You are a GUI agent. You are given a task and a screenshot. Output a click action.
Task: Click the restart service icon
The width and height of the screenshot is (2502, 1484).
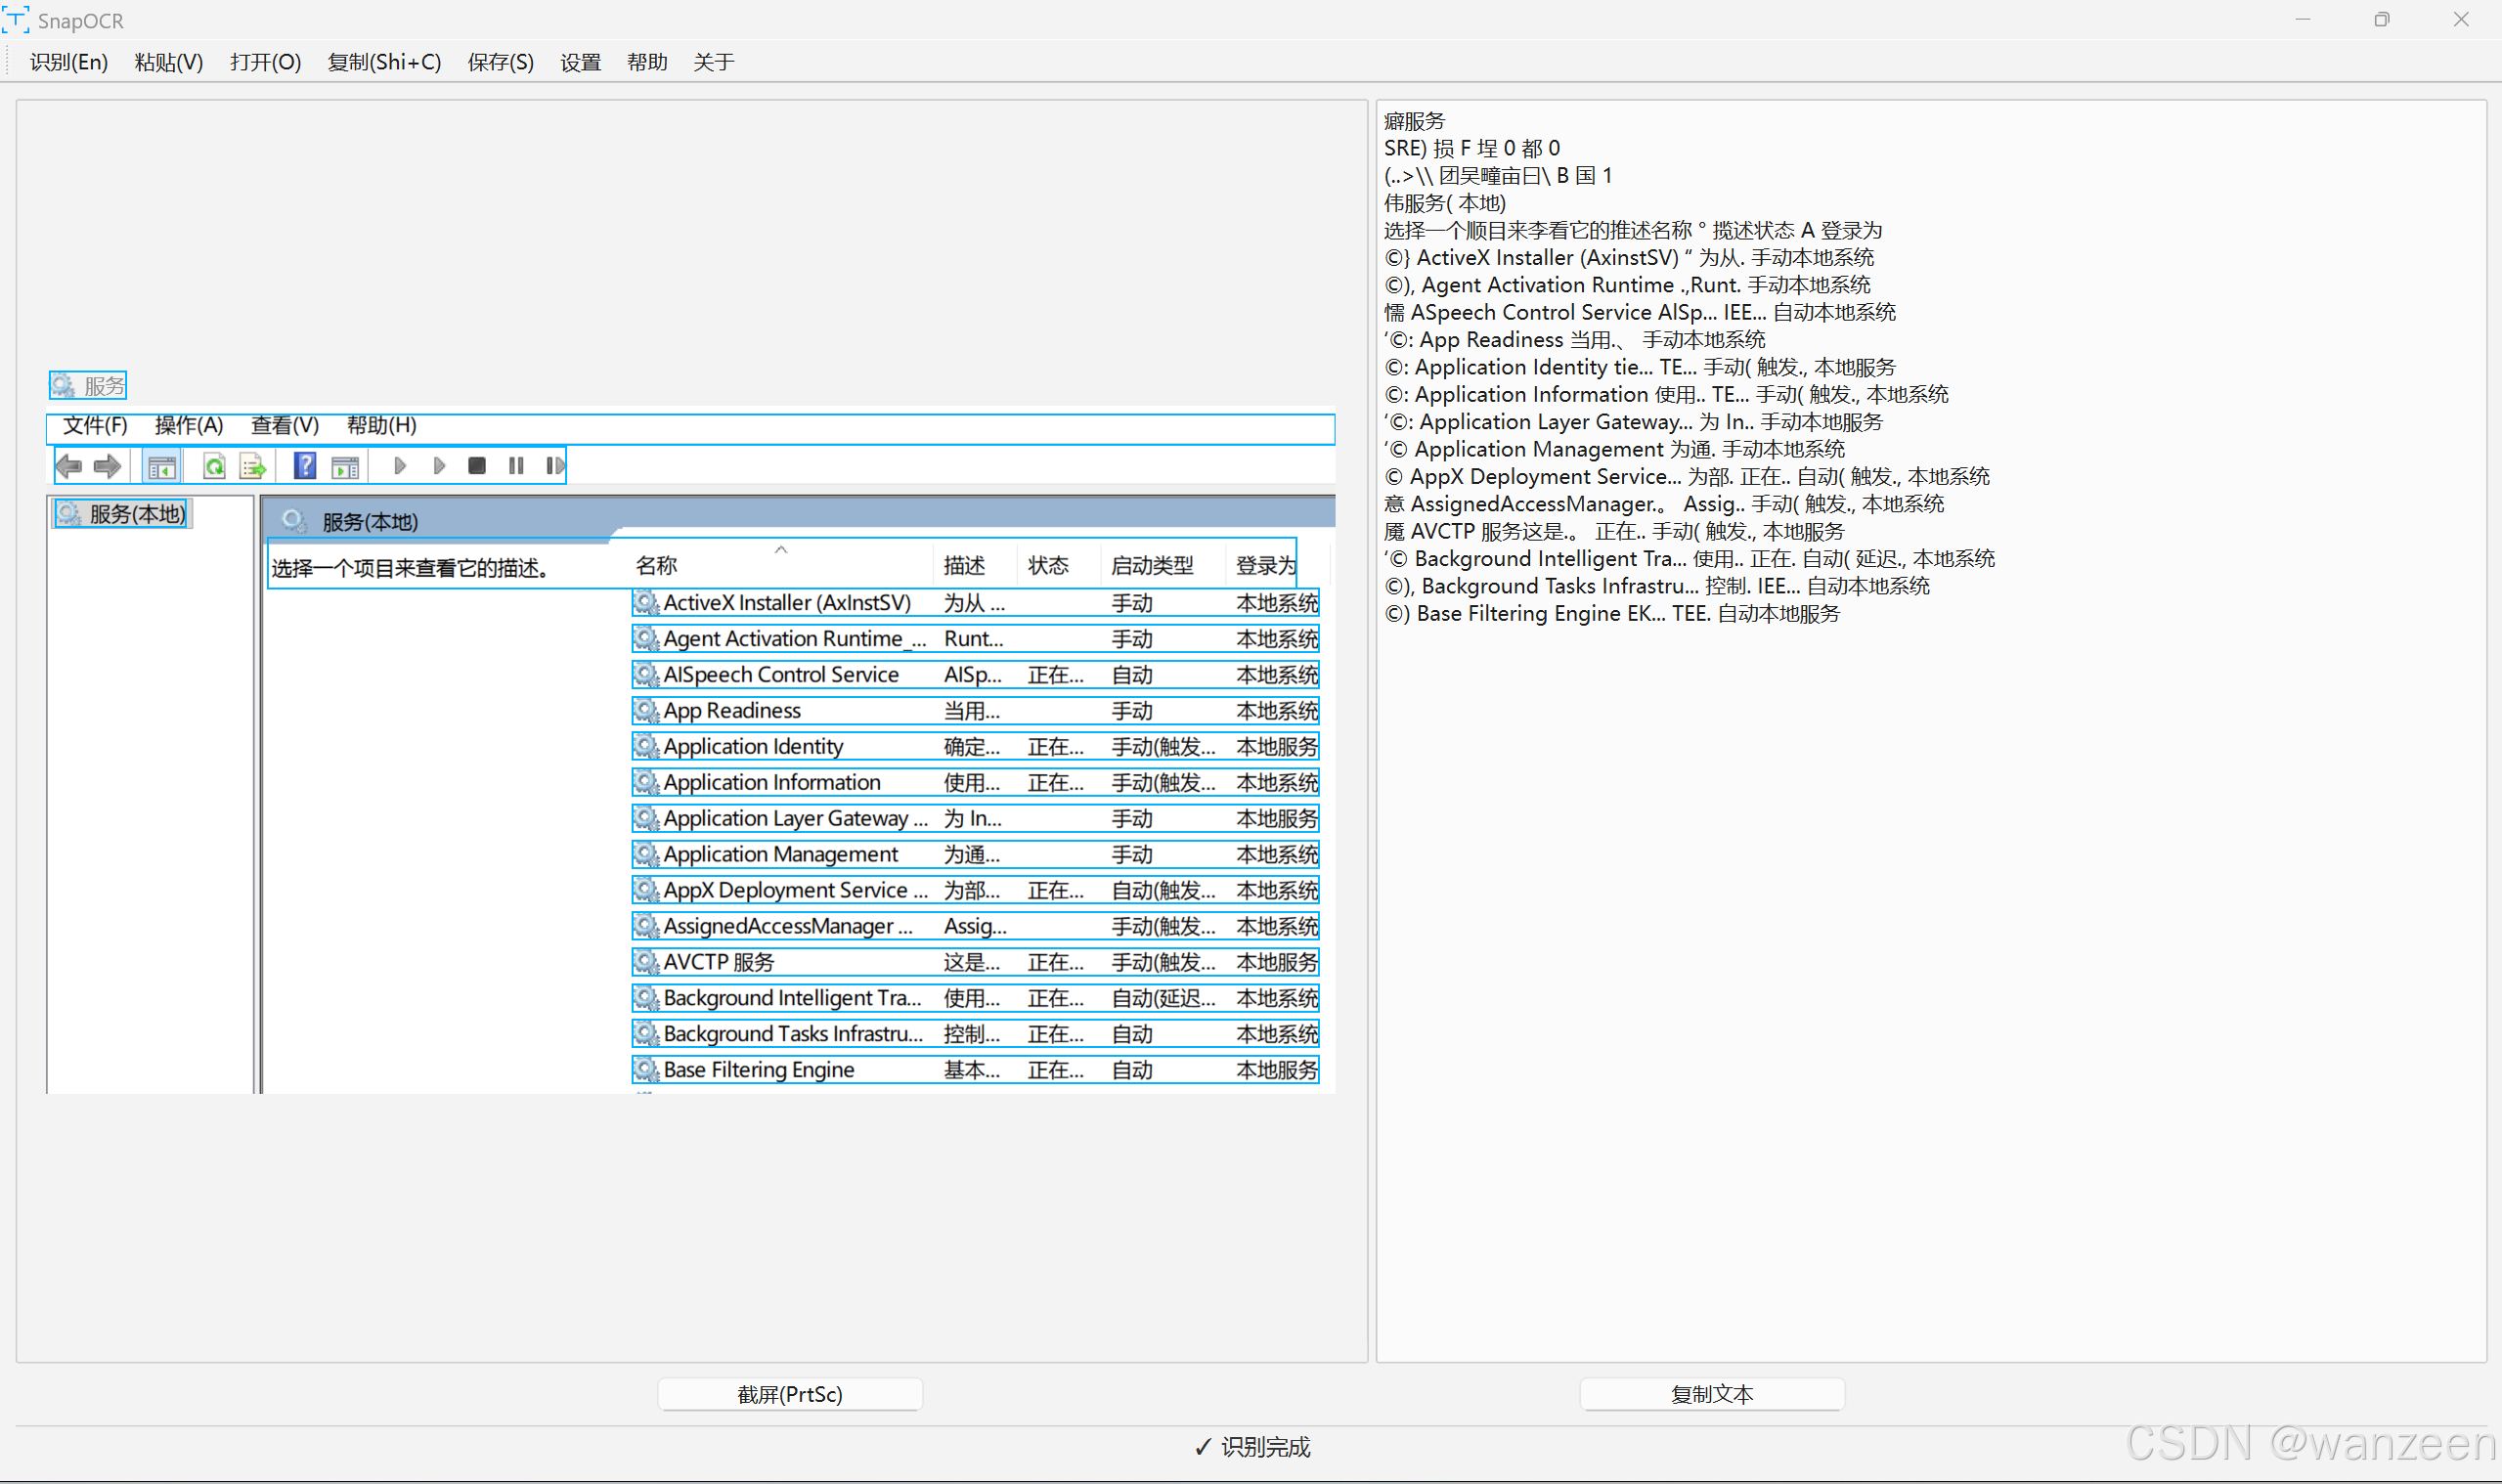pyautogui.click(x=555, y=466)
